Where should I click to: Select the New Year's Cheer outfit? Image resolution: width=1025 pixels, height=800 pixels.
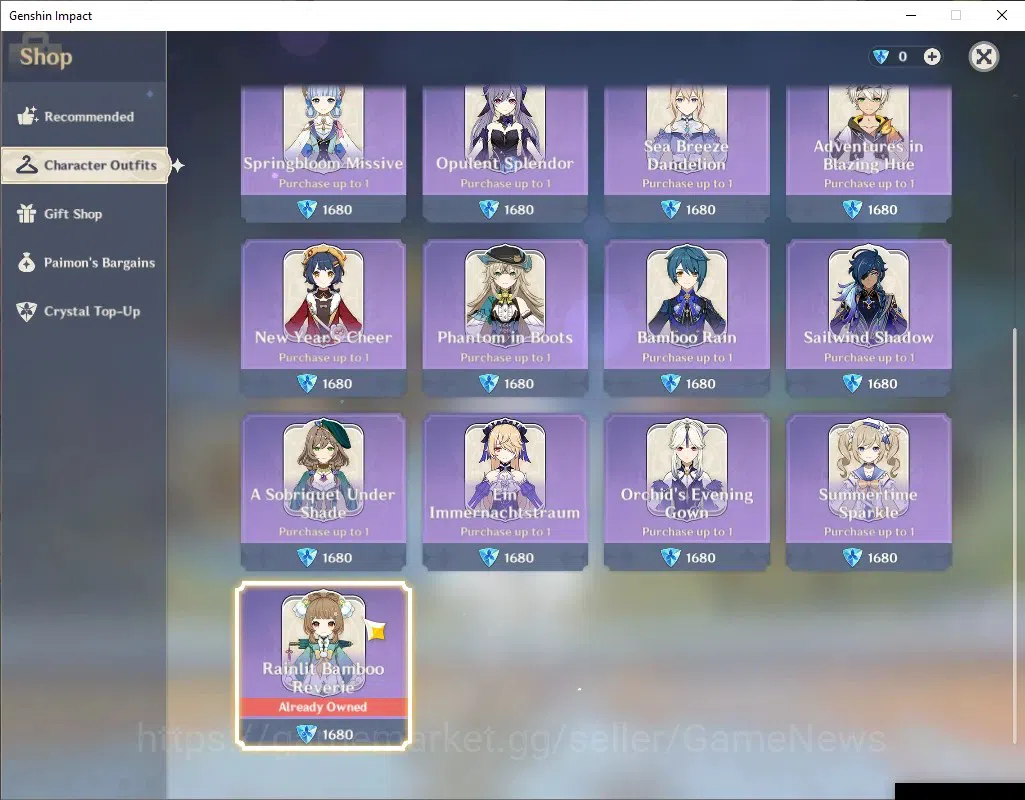pos(324,318)
